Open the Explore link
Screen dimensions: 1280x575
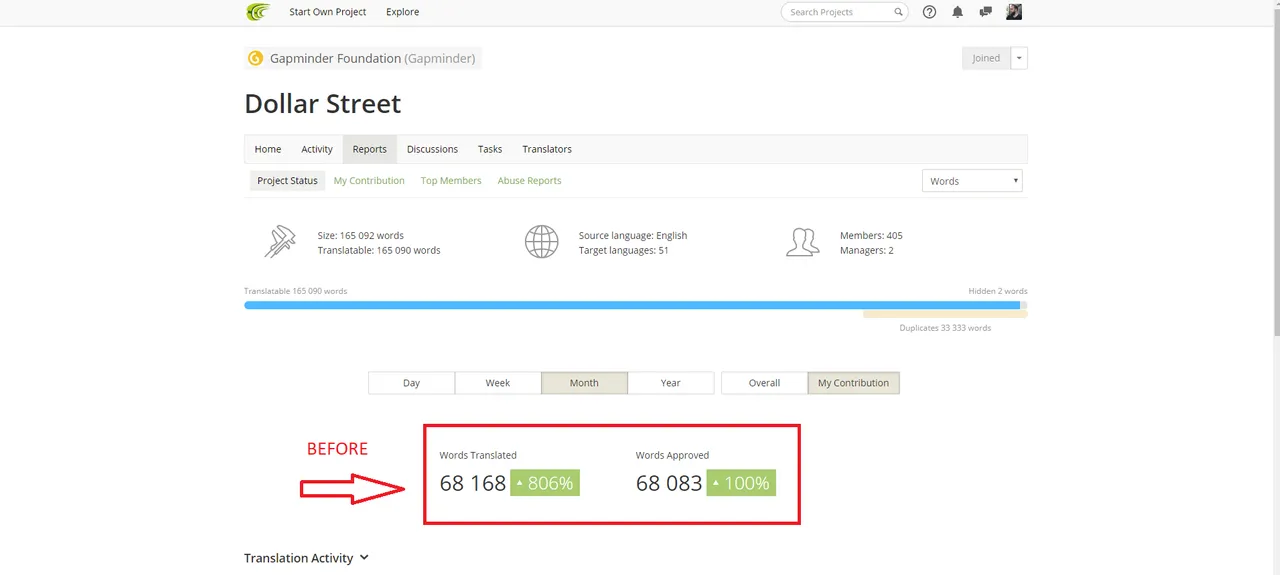(403, 12)
